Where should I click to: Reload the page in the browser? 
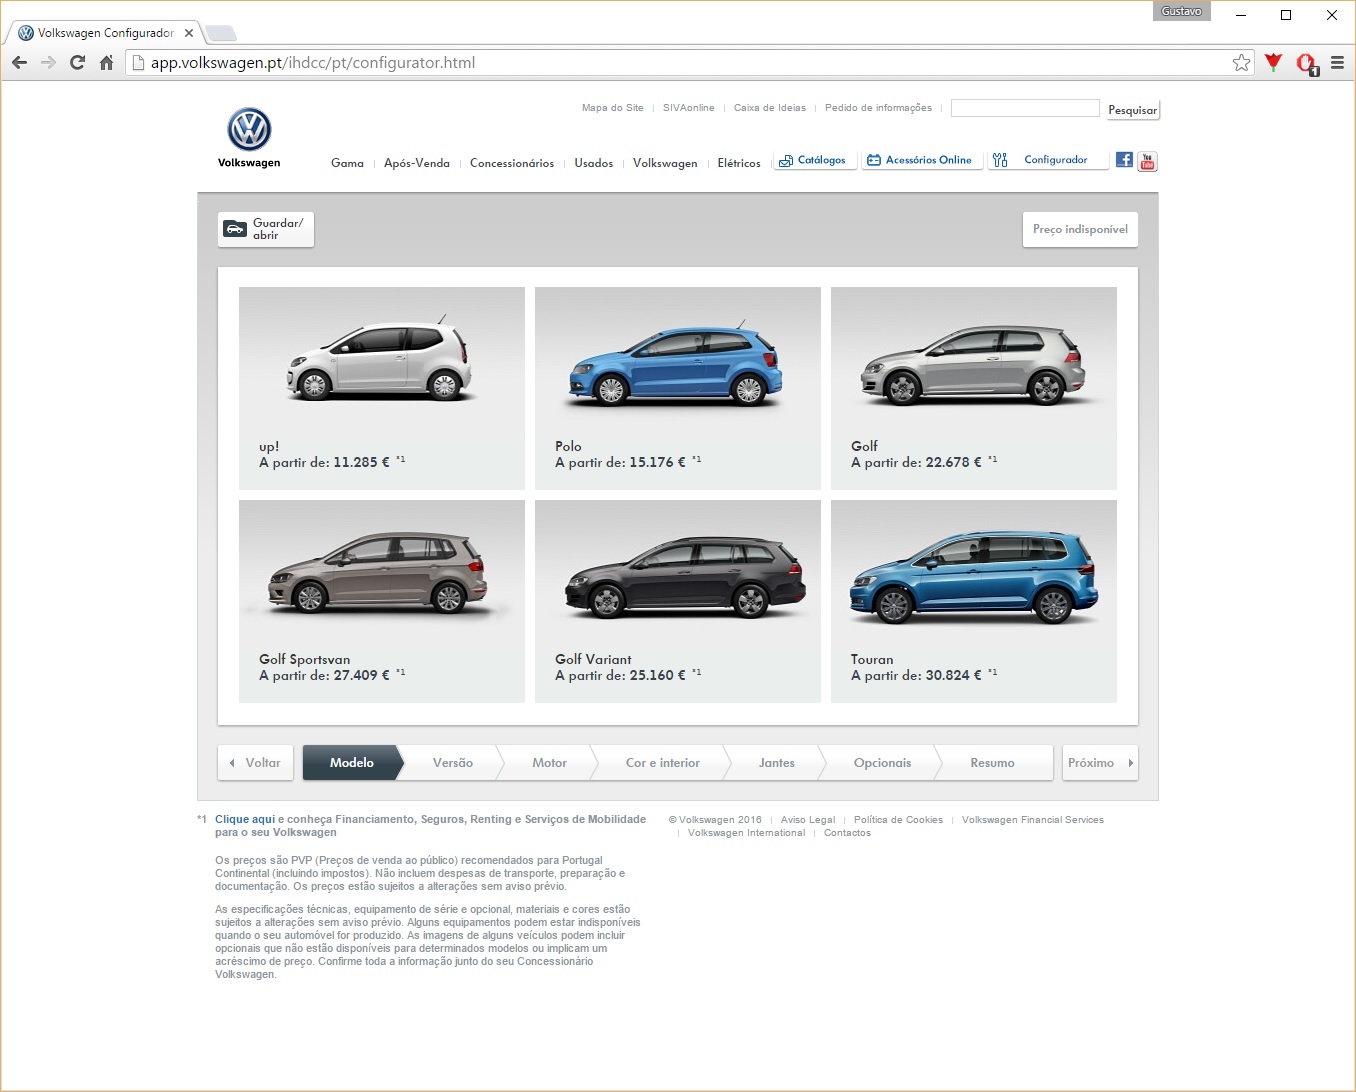point(77,63)
